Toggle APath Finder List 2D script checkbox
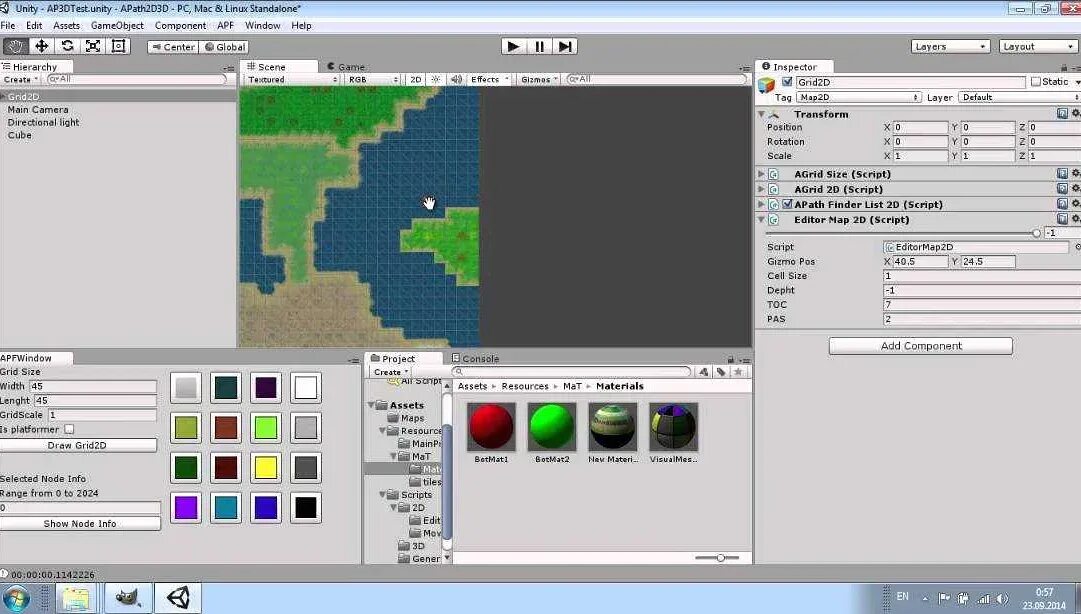Screen dimensions: 1081x614 pyautogui.click(x=787, y=204)
